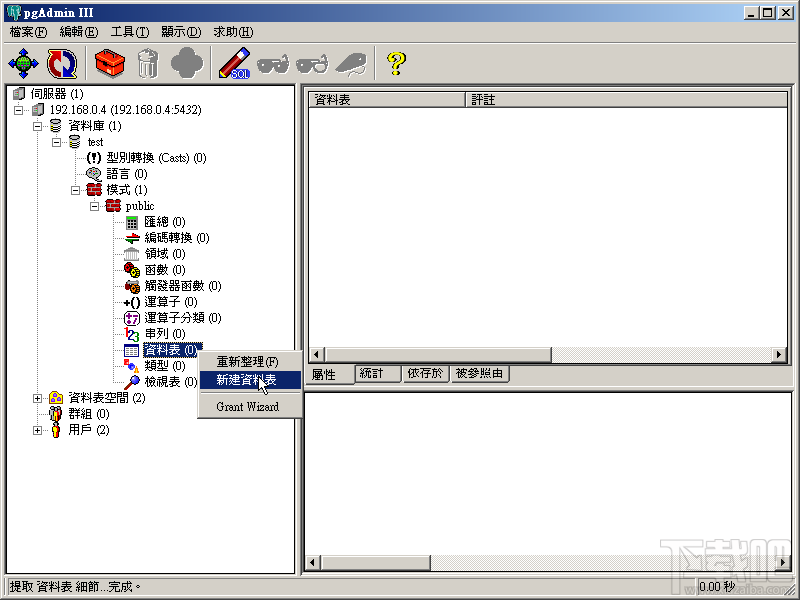Add a new server connection icon
Screen dimensions: 800x600
pyautogui.click(x=22, y=62)
